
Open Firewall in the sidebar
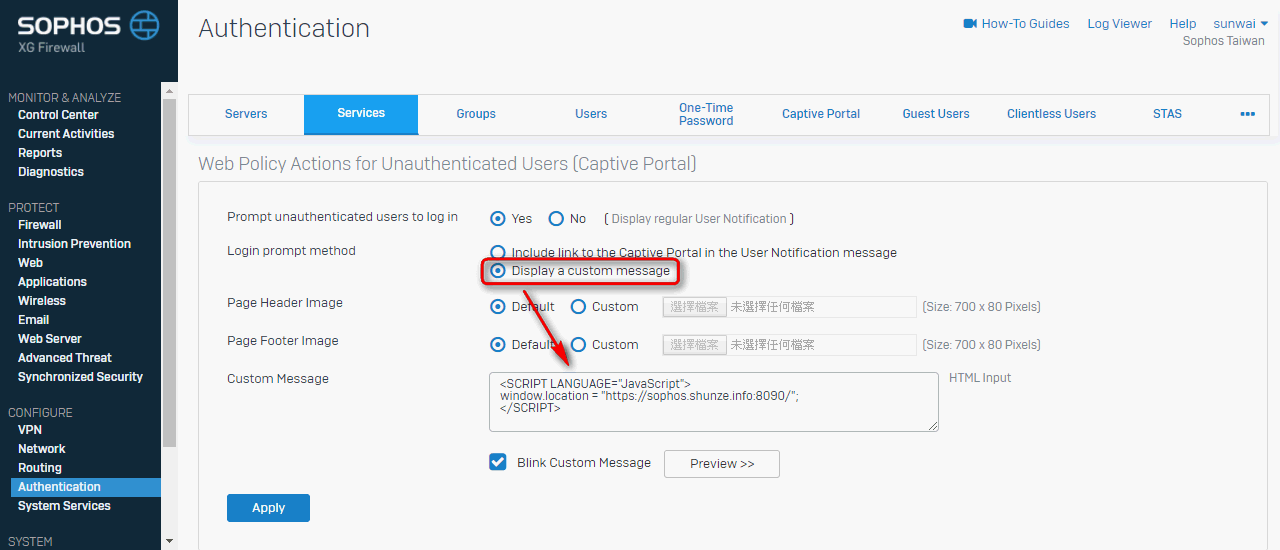40,225
